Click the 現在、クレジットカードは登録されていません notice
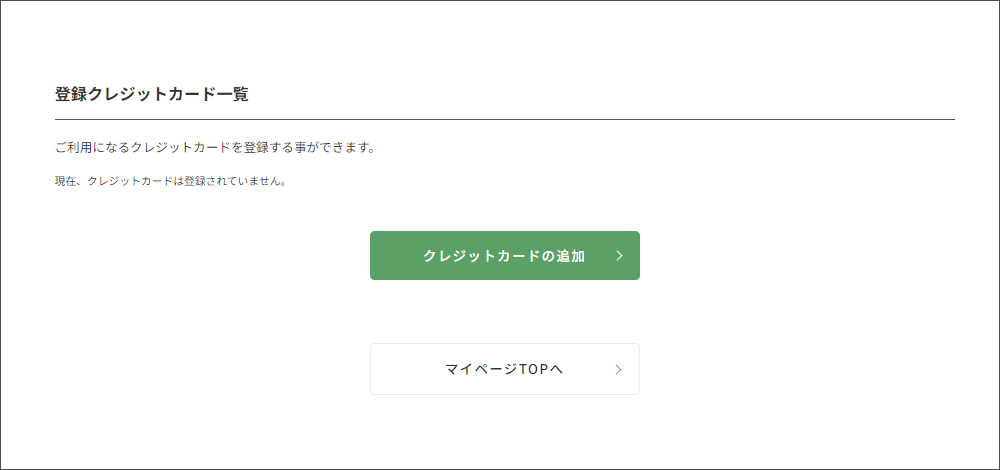 pyautogui.click(x=171, y=182)
